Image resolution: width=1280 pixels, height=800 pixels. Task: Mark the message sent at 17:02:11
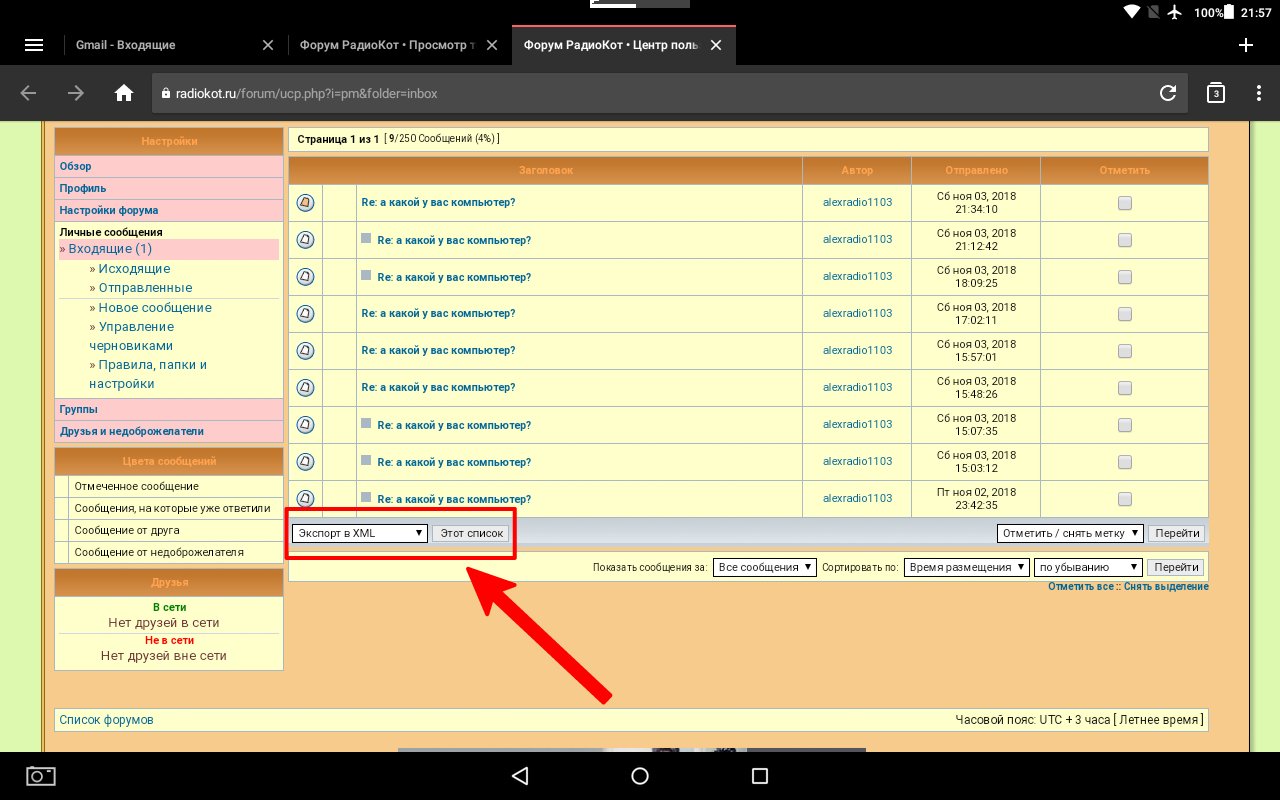click(1125, 314)
